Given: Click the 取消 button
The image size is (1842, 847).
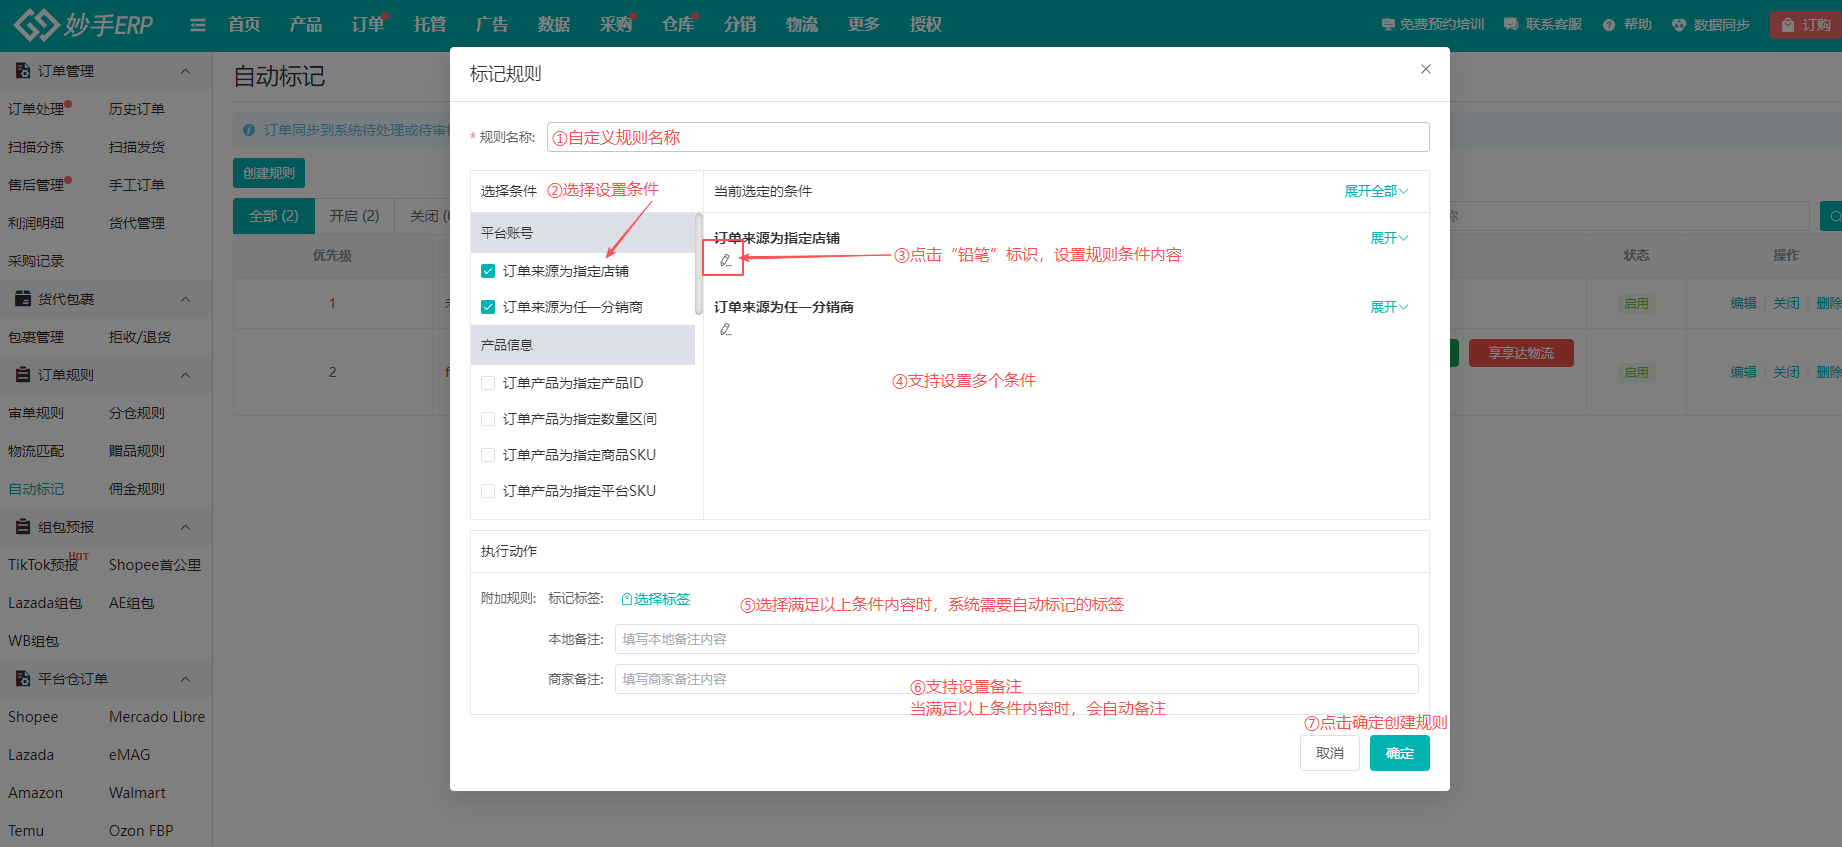Looking at the screenshot, I should pos(1329,753).
